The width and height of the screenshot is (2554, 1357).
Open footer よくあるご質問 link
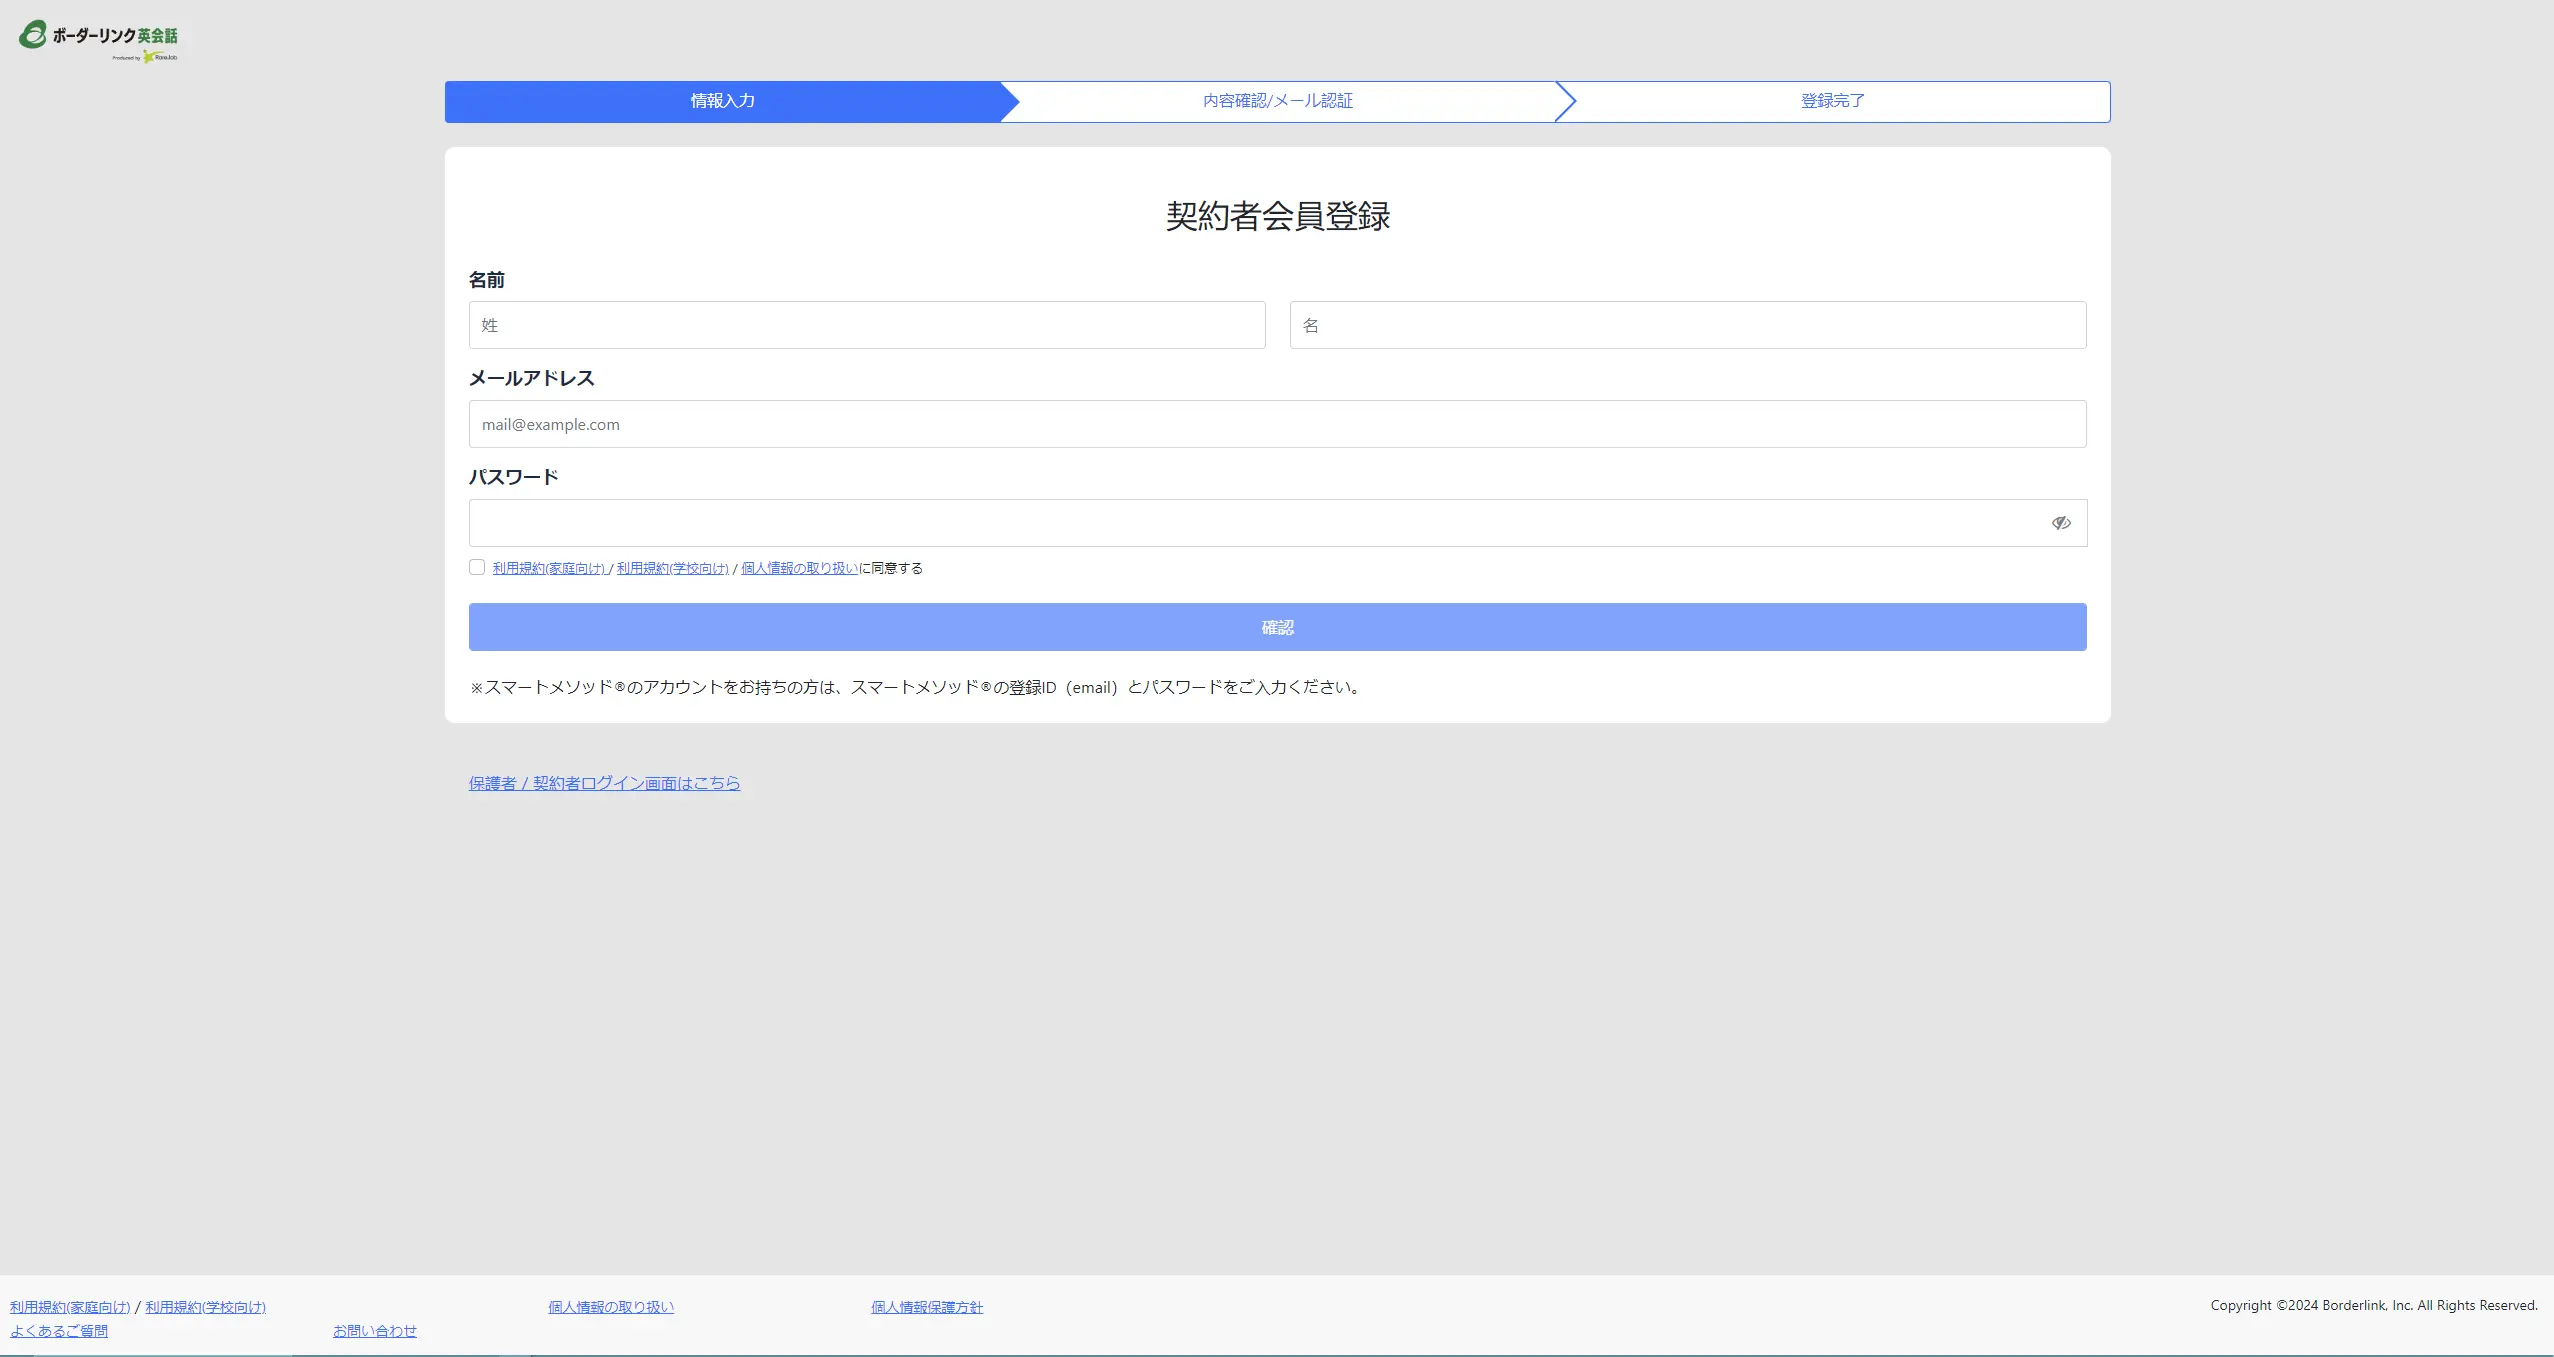point(59,1331)
